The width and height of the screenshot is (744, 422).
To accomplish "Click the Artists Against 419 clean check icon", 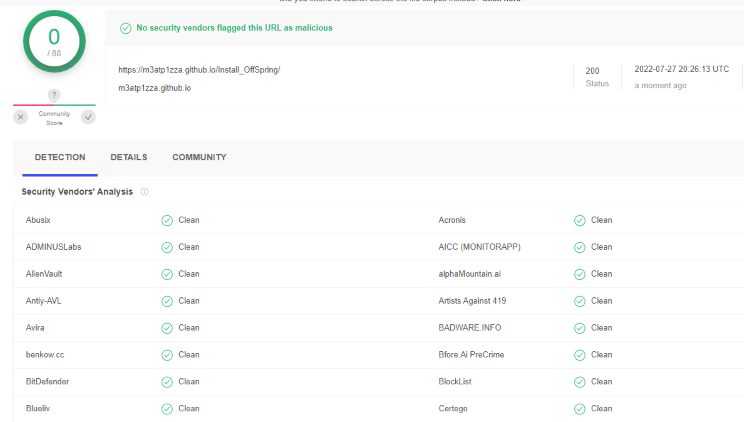I will [x=580, y=301].
